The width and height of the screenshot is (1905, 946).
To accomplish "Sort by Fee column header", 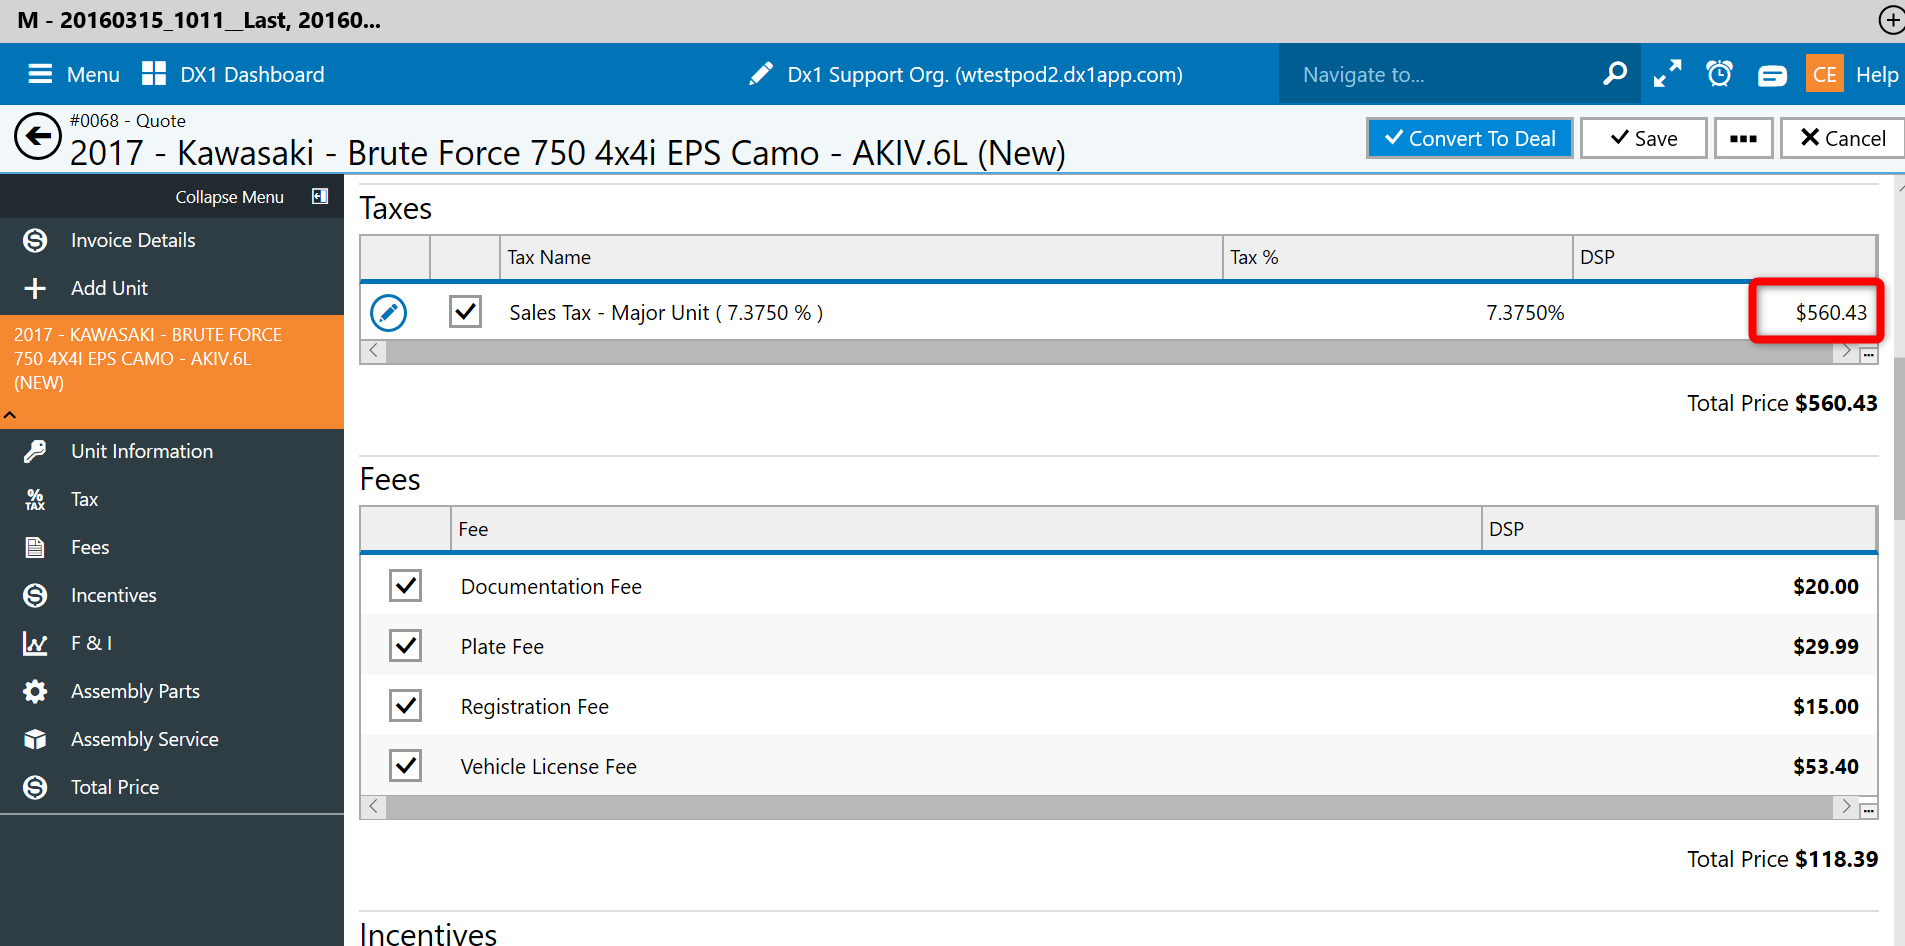I will pos(966,529).
